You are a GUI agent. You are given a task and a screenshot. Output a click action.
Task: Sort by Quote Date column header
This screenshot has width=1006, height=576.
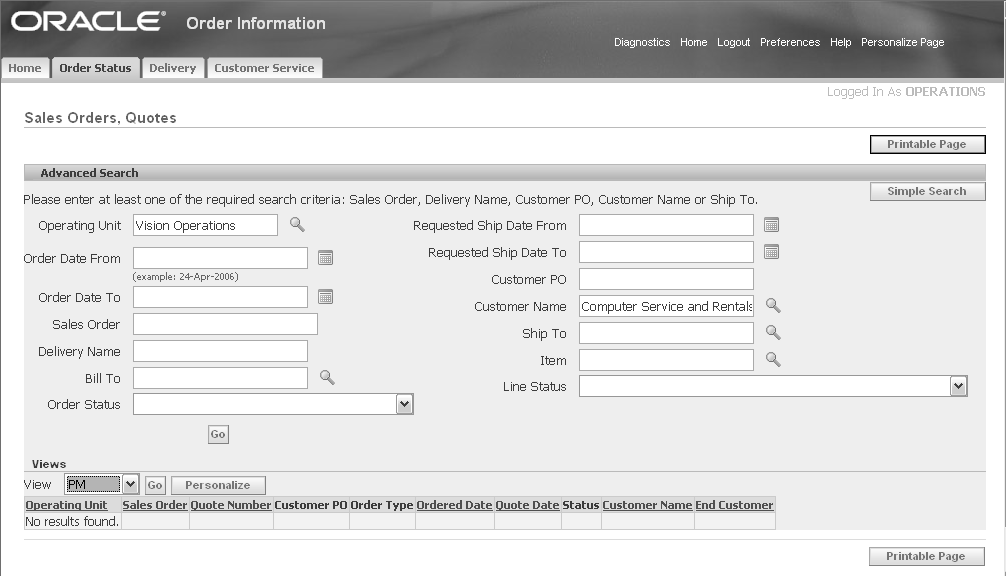coord(527,505)
